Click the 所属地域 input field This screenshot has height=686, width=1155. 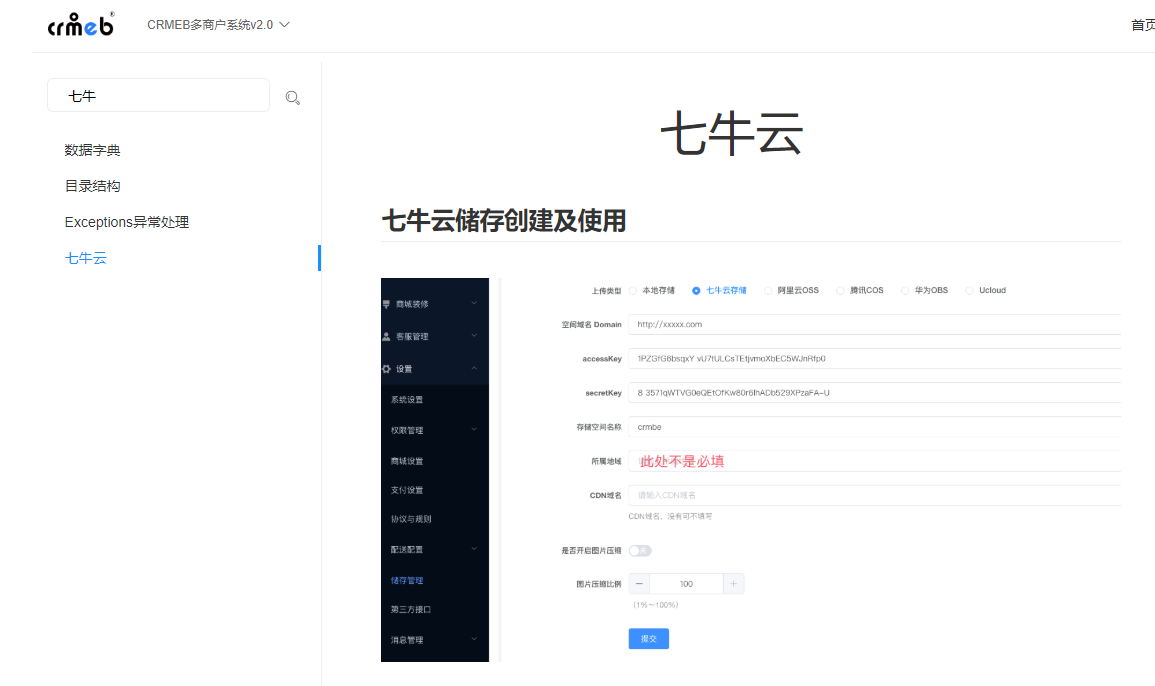click(874, 461)
